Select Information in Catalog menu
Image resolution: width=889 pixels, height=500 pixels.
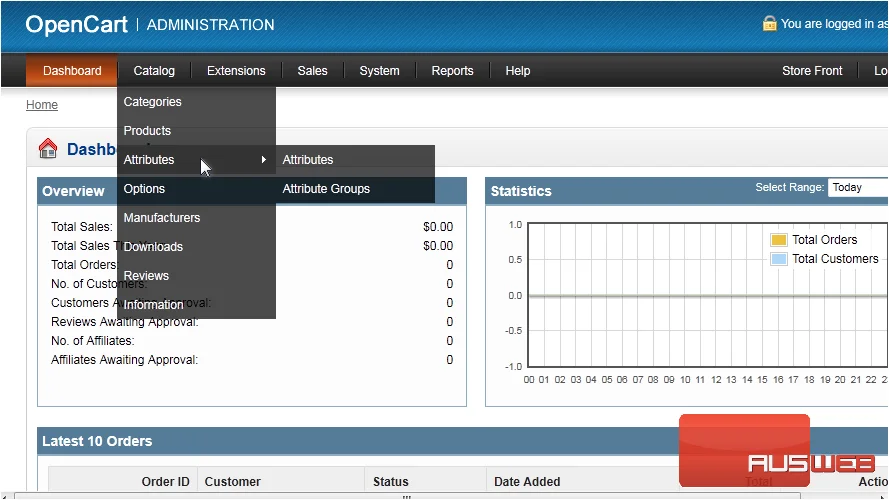196,304
